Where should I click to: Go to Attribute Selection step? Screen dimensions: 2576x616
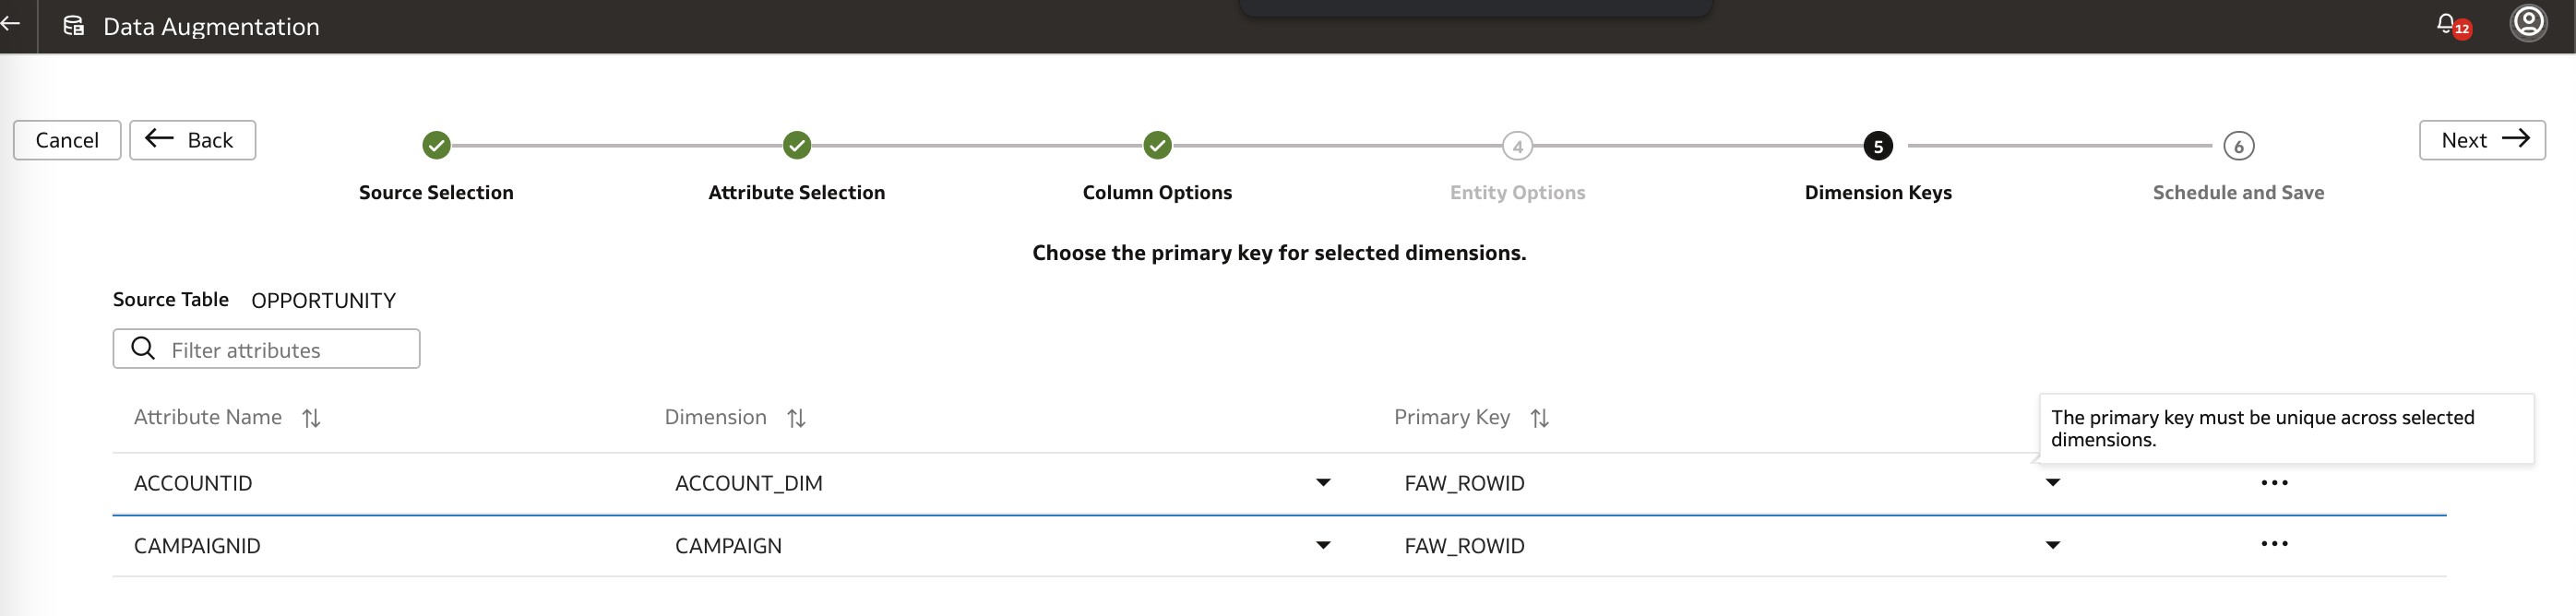pos(796,146)
